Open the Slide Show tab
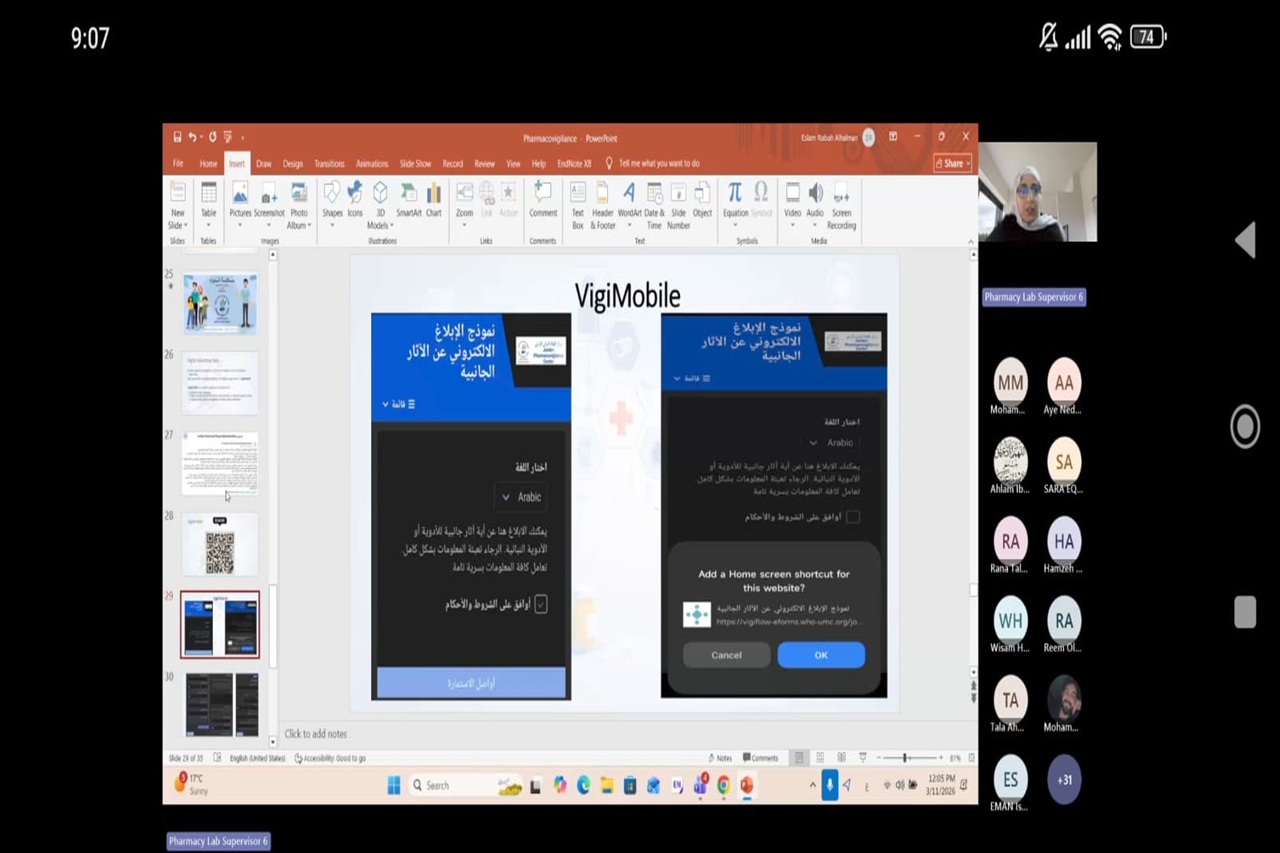This screenshot has width=1280, height=853. point(415,164)
